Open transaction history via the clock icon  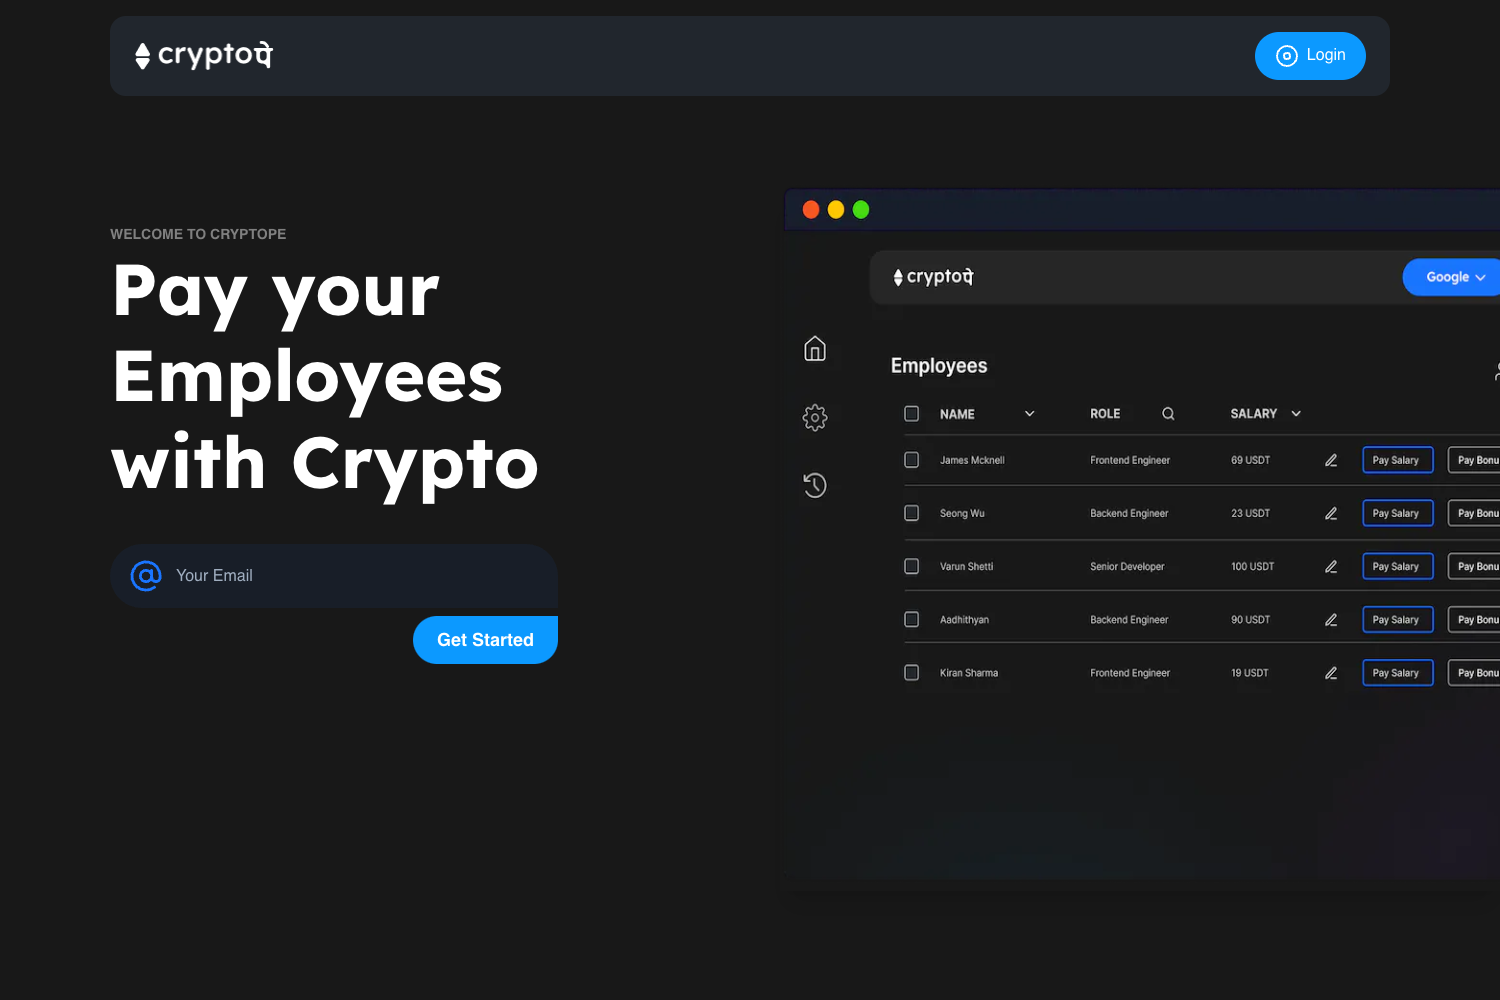coord(815,485)
